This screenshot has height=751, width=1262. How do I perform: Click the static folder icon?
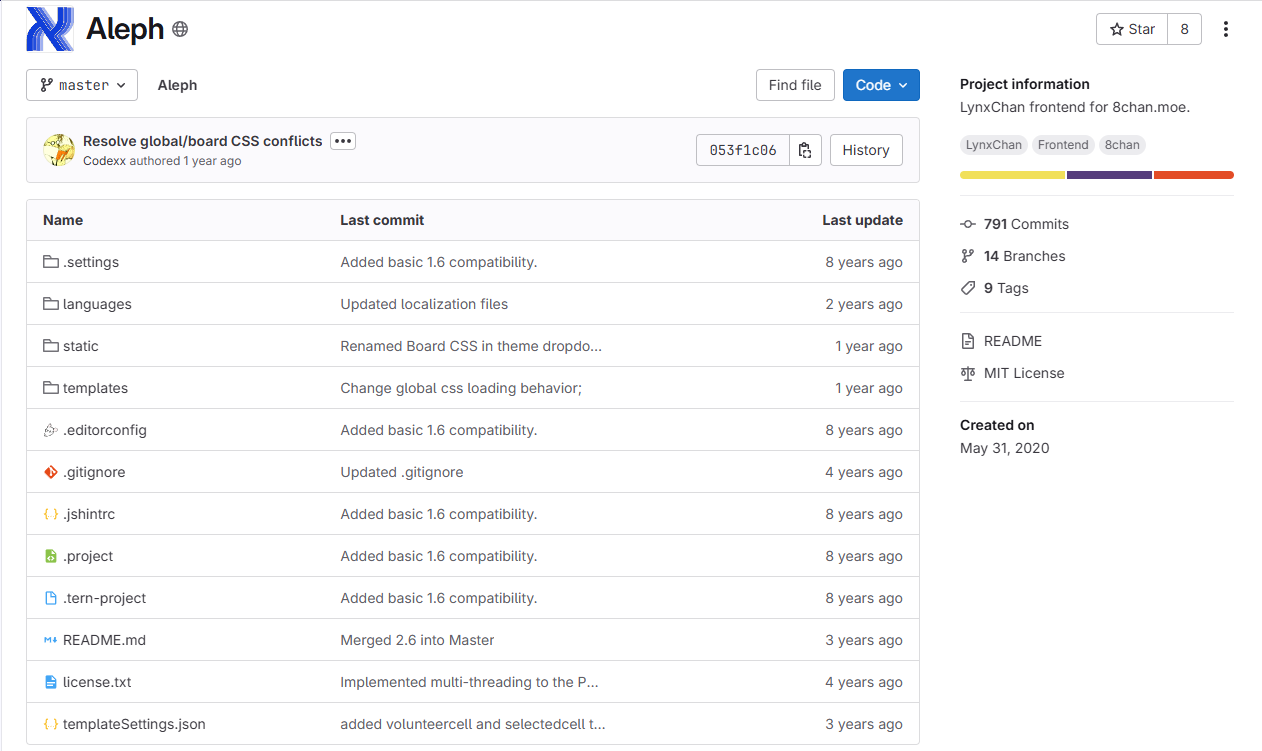tap(51, 346)
